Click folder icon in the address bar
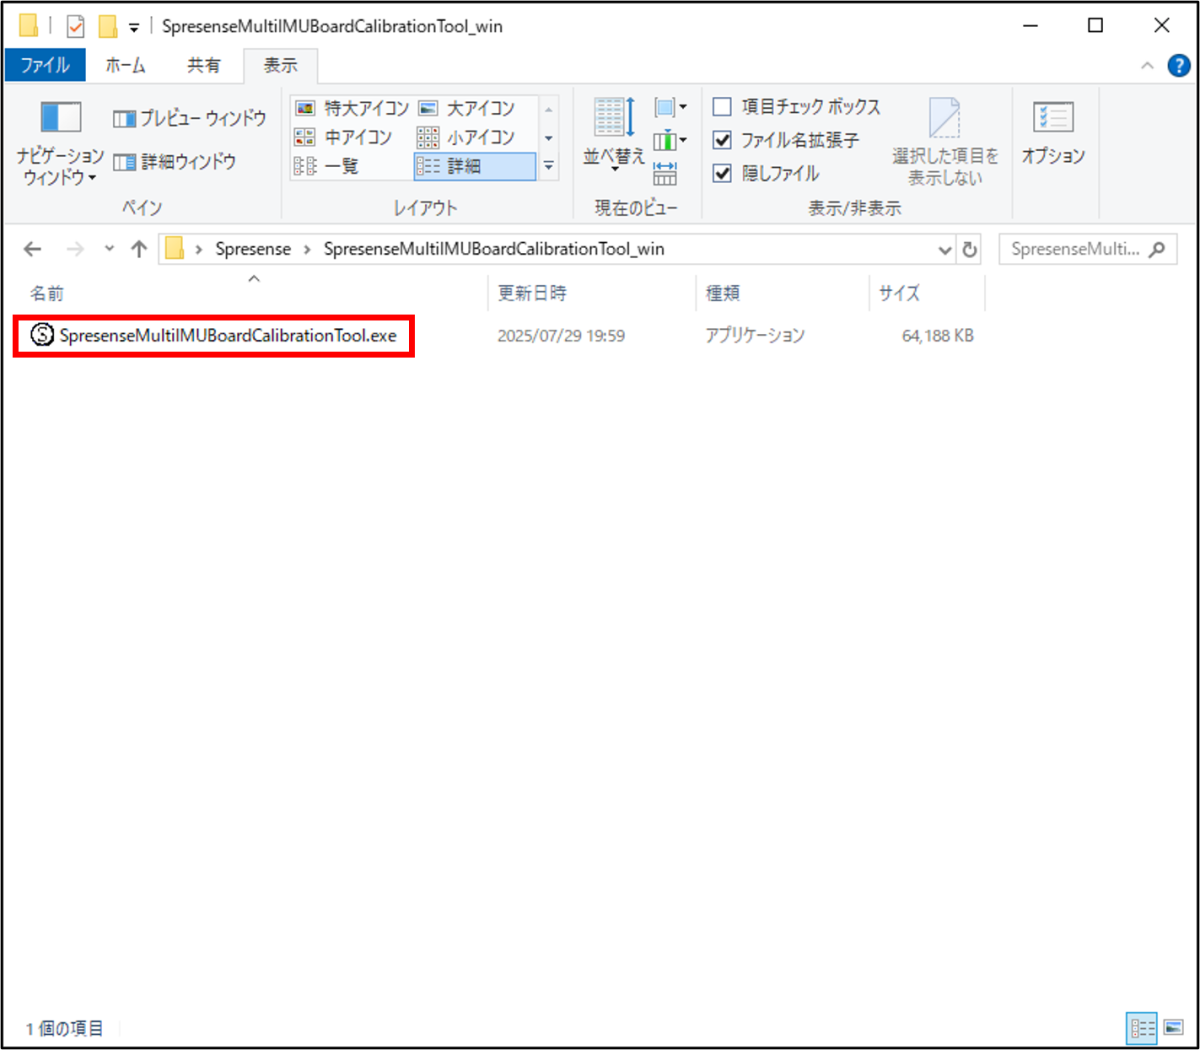 tap(175, 249)
